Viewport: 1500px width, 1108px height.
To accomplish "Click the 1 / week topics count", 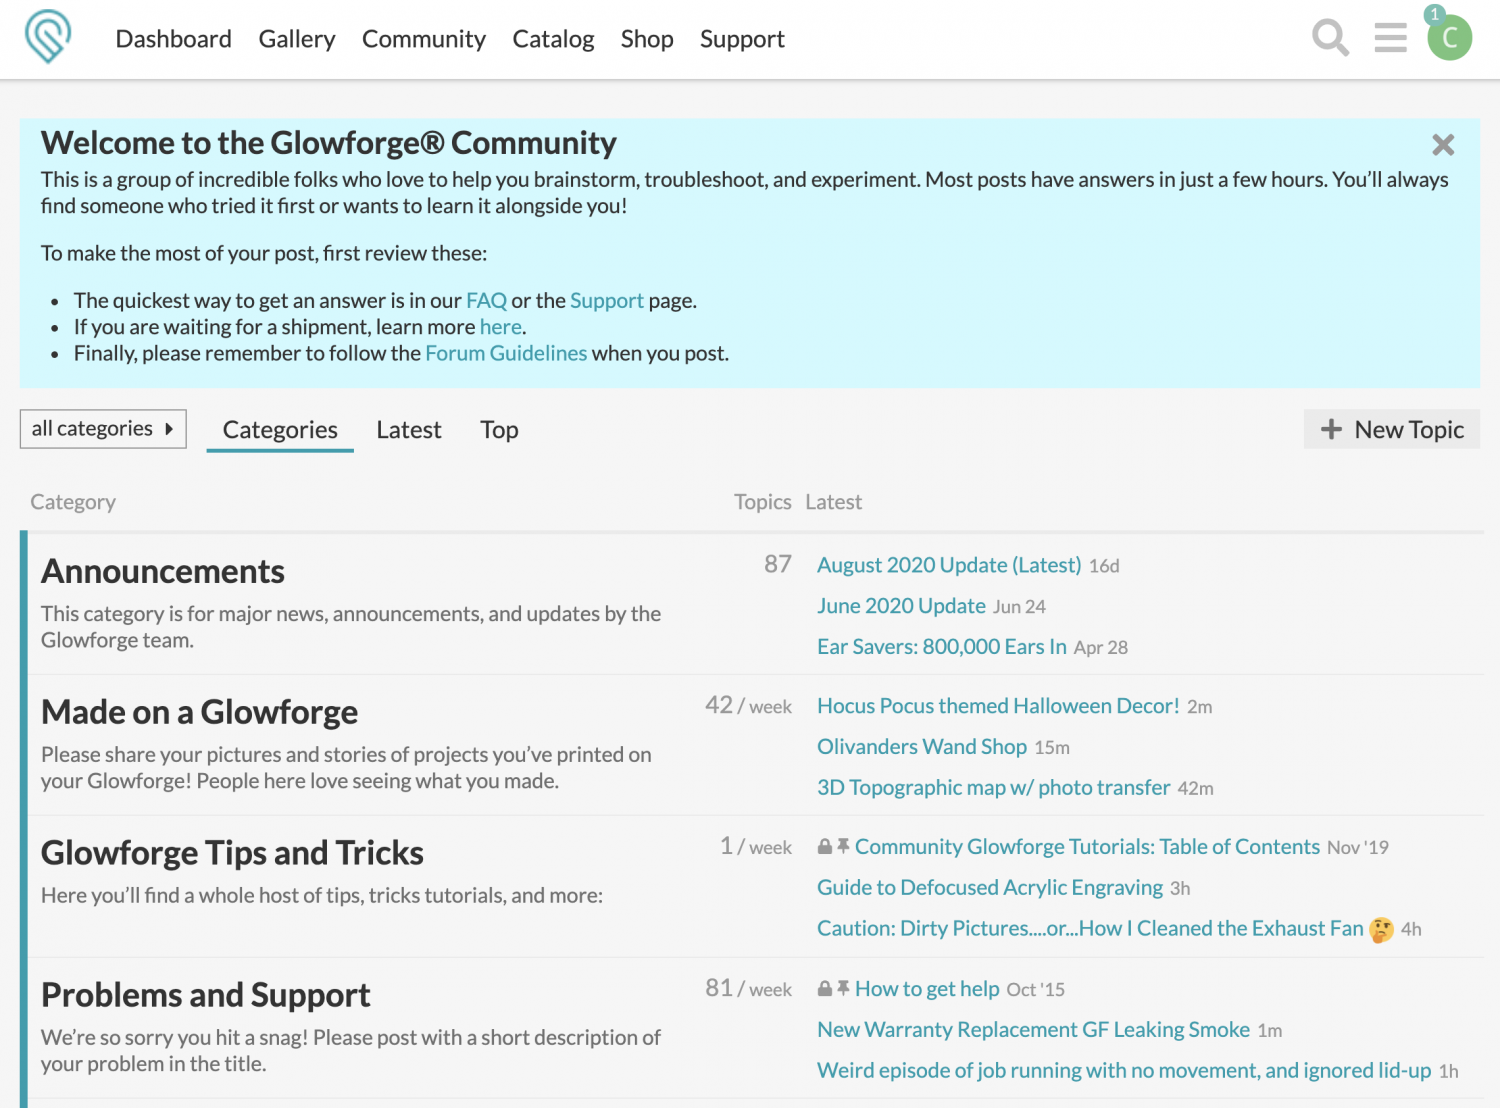I will (756, 846).
